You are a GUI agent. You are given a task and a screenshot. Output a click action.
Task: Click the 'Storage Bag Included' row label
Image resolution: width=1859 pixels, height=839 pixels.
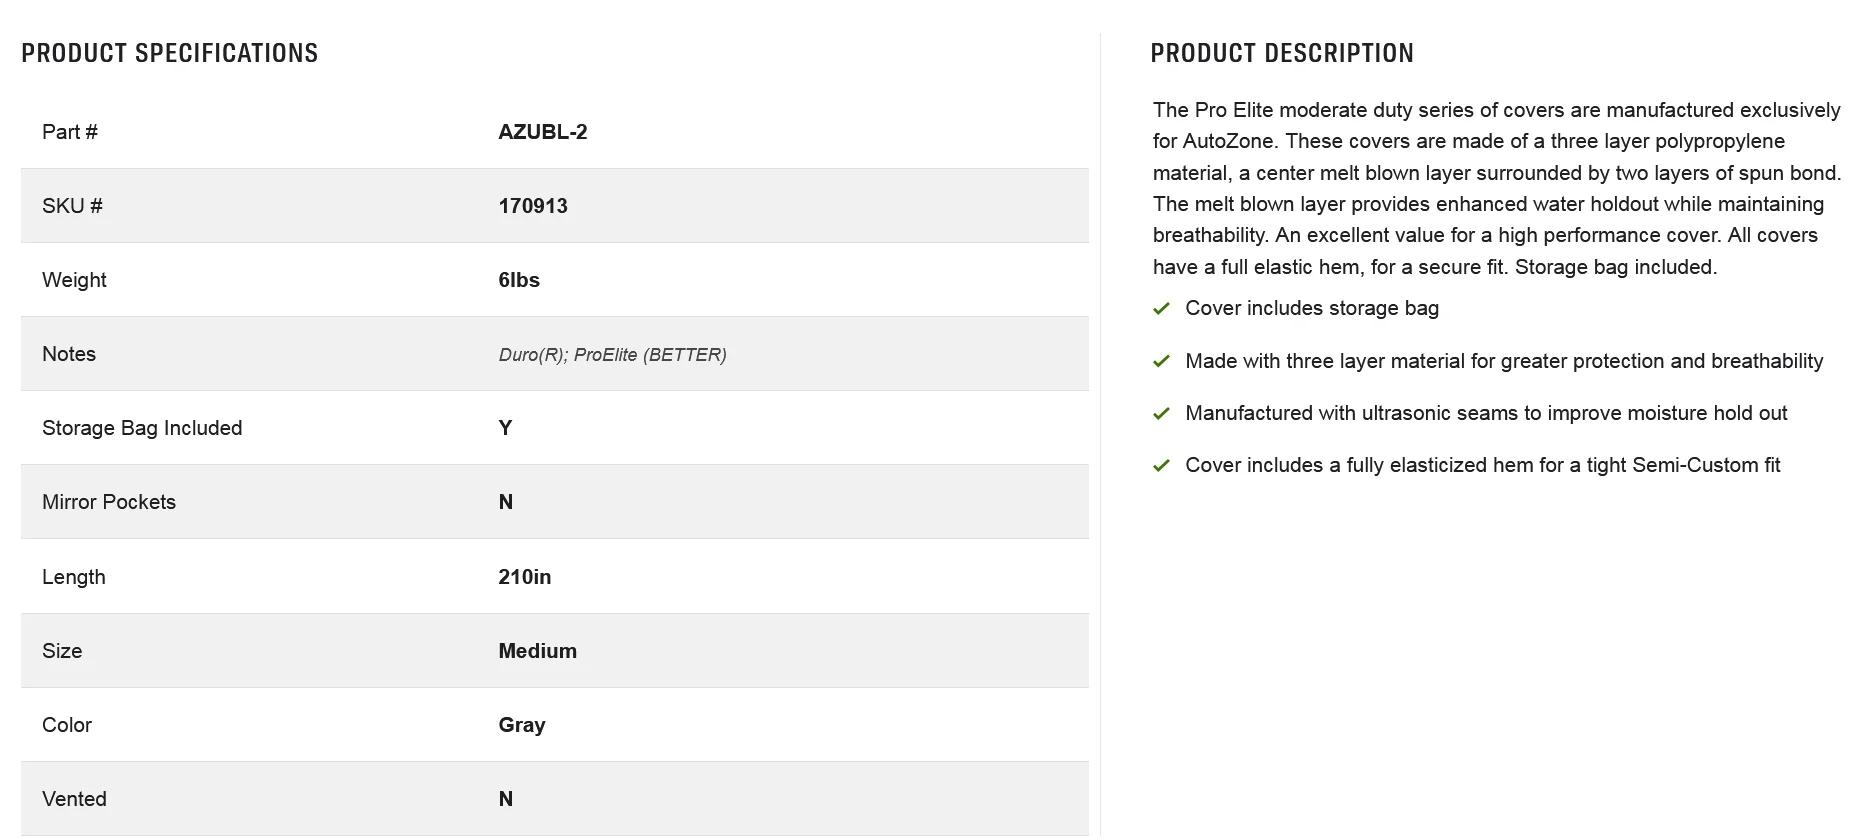(142, 428)
